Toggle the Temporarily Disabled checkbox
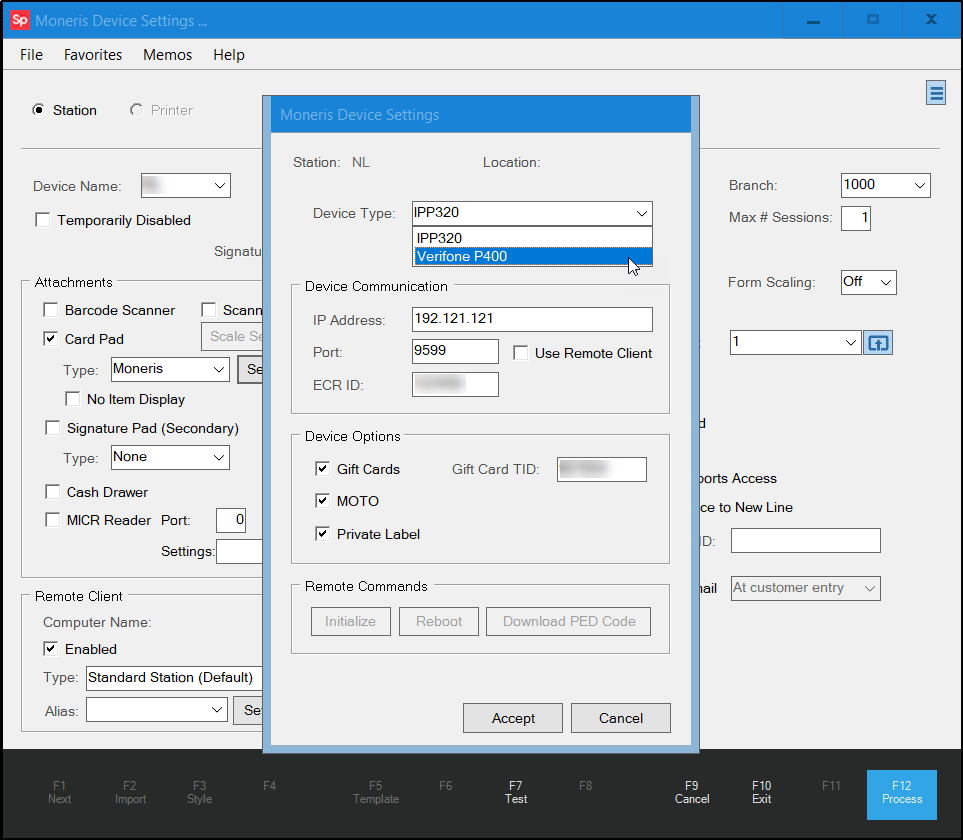This screenshot has width=963, height=840. click(43, 220)
